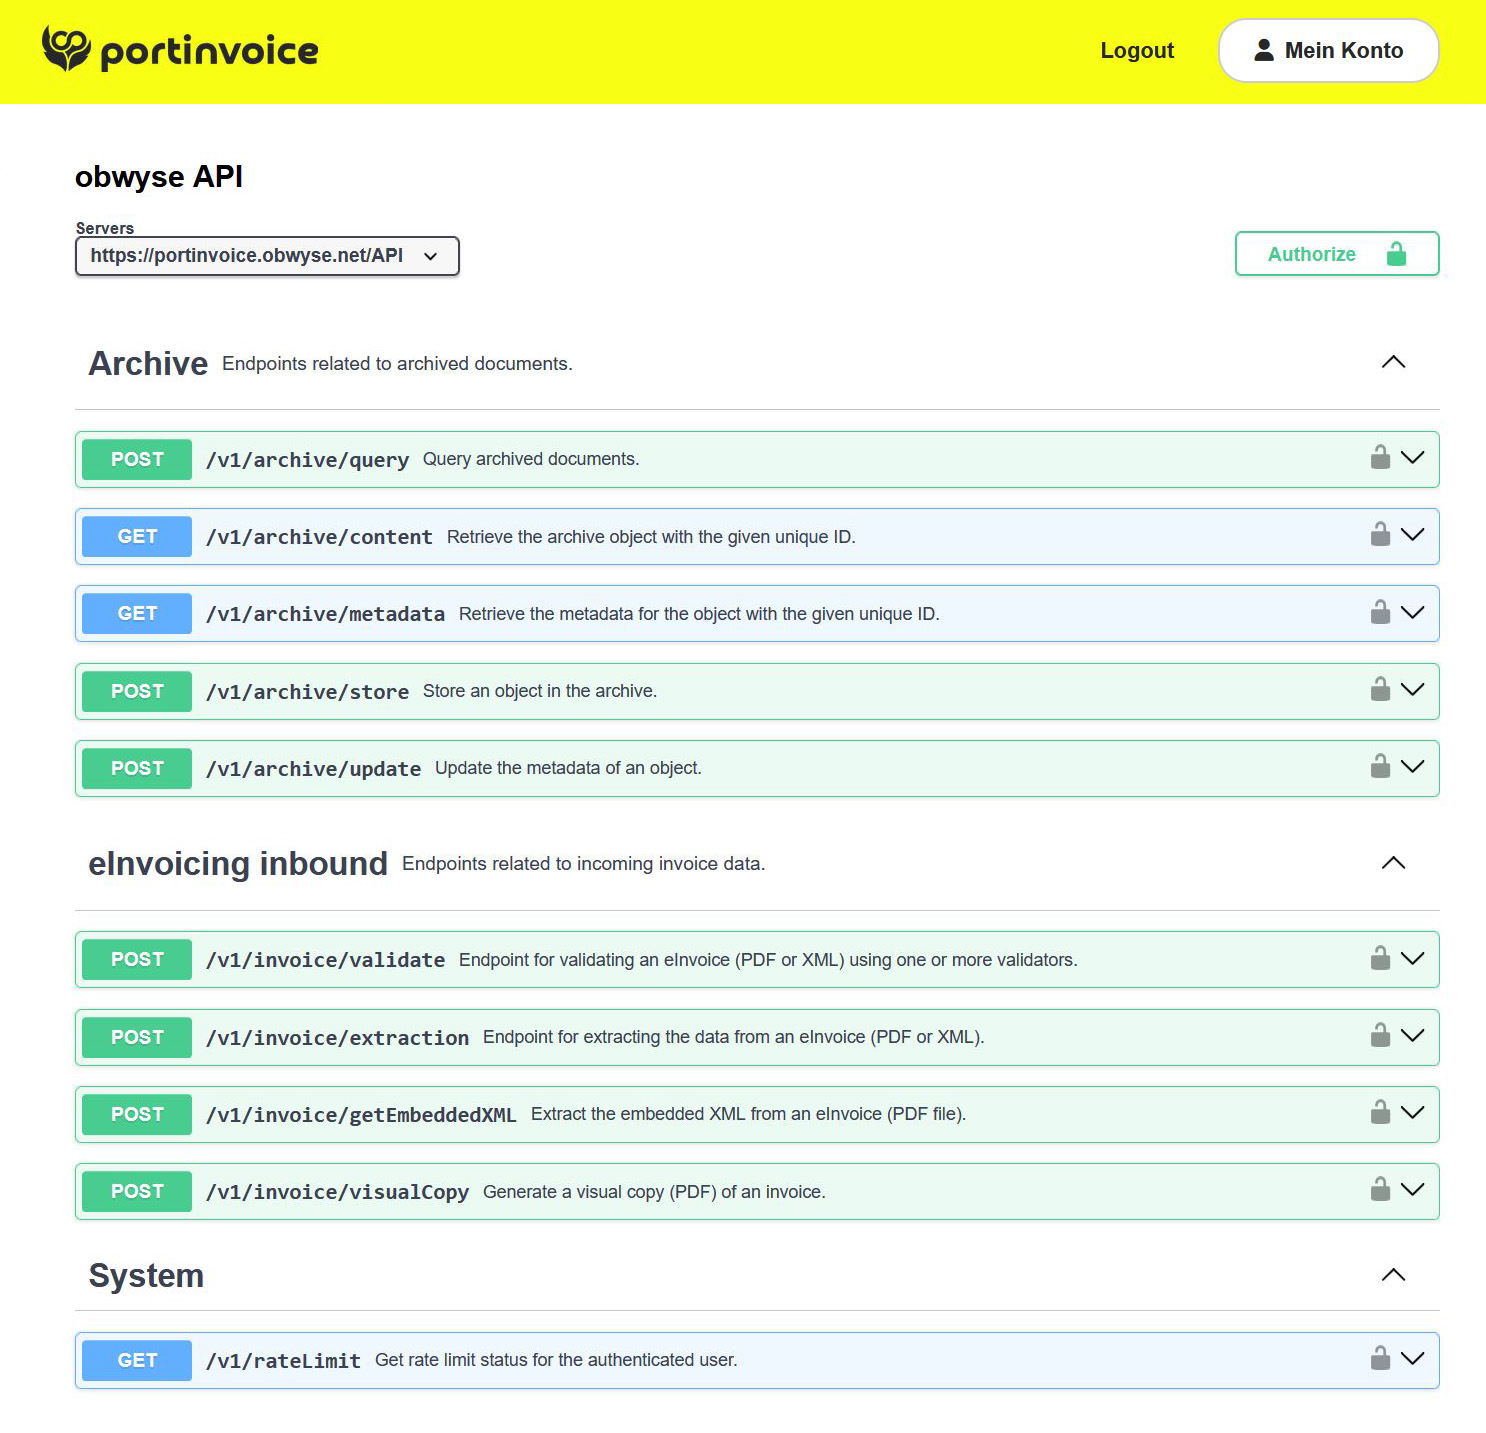The width and height of the screenshot is (1486, 1433).
Task: Open the Servers dropdown
Action: tap(267, 256)
